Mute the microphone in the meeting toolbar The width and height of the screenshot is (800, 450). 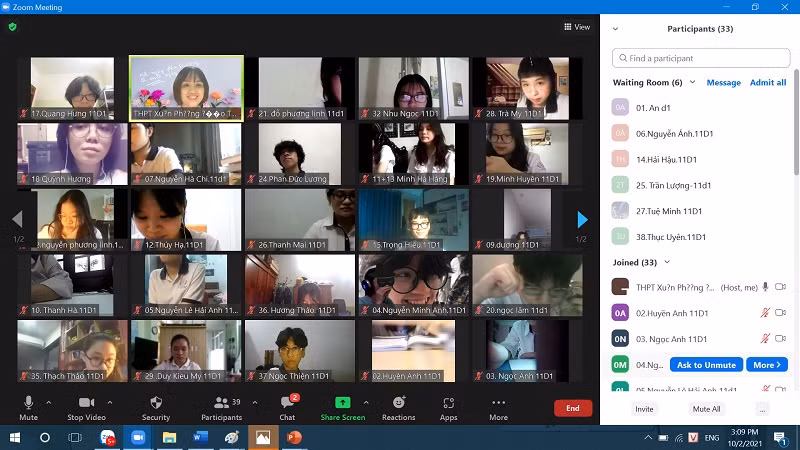pos(28,402)
